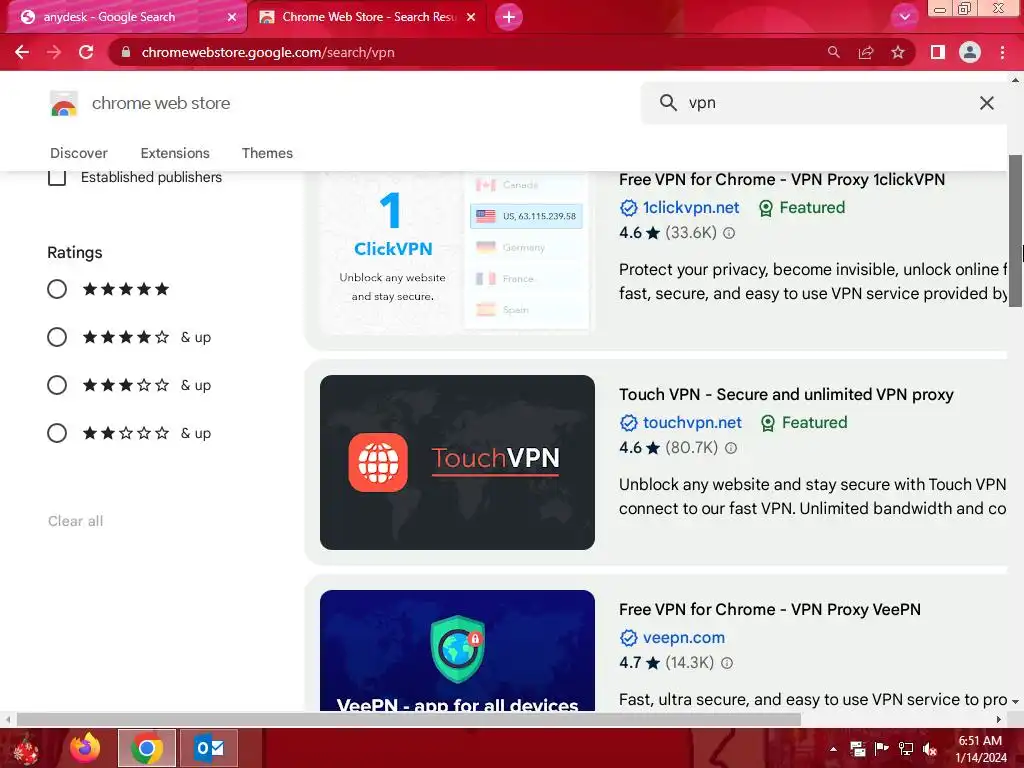Visit veepn.com publisher link
1024x768 pixels.
click(684, 637)
